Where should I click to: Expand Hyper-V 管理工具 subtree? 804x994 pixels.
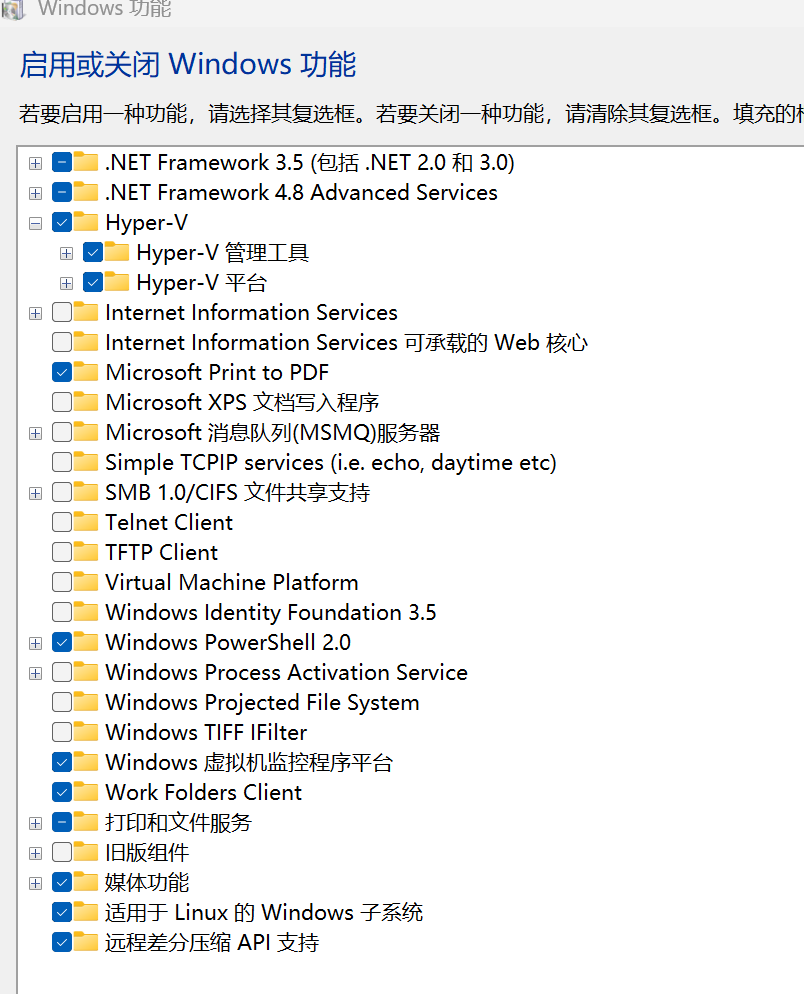67,254
